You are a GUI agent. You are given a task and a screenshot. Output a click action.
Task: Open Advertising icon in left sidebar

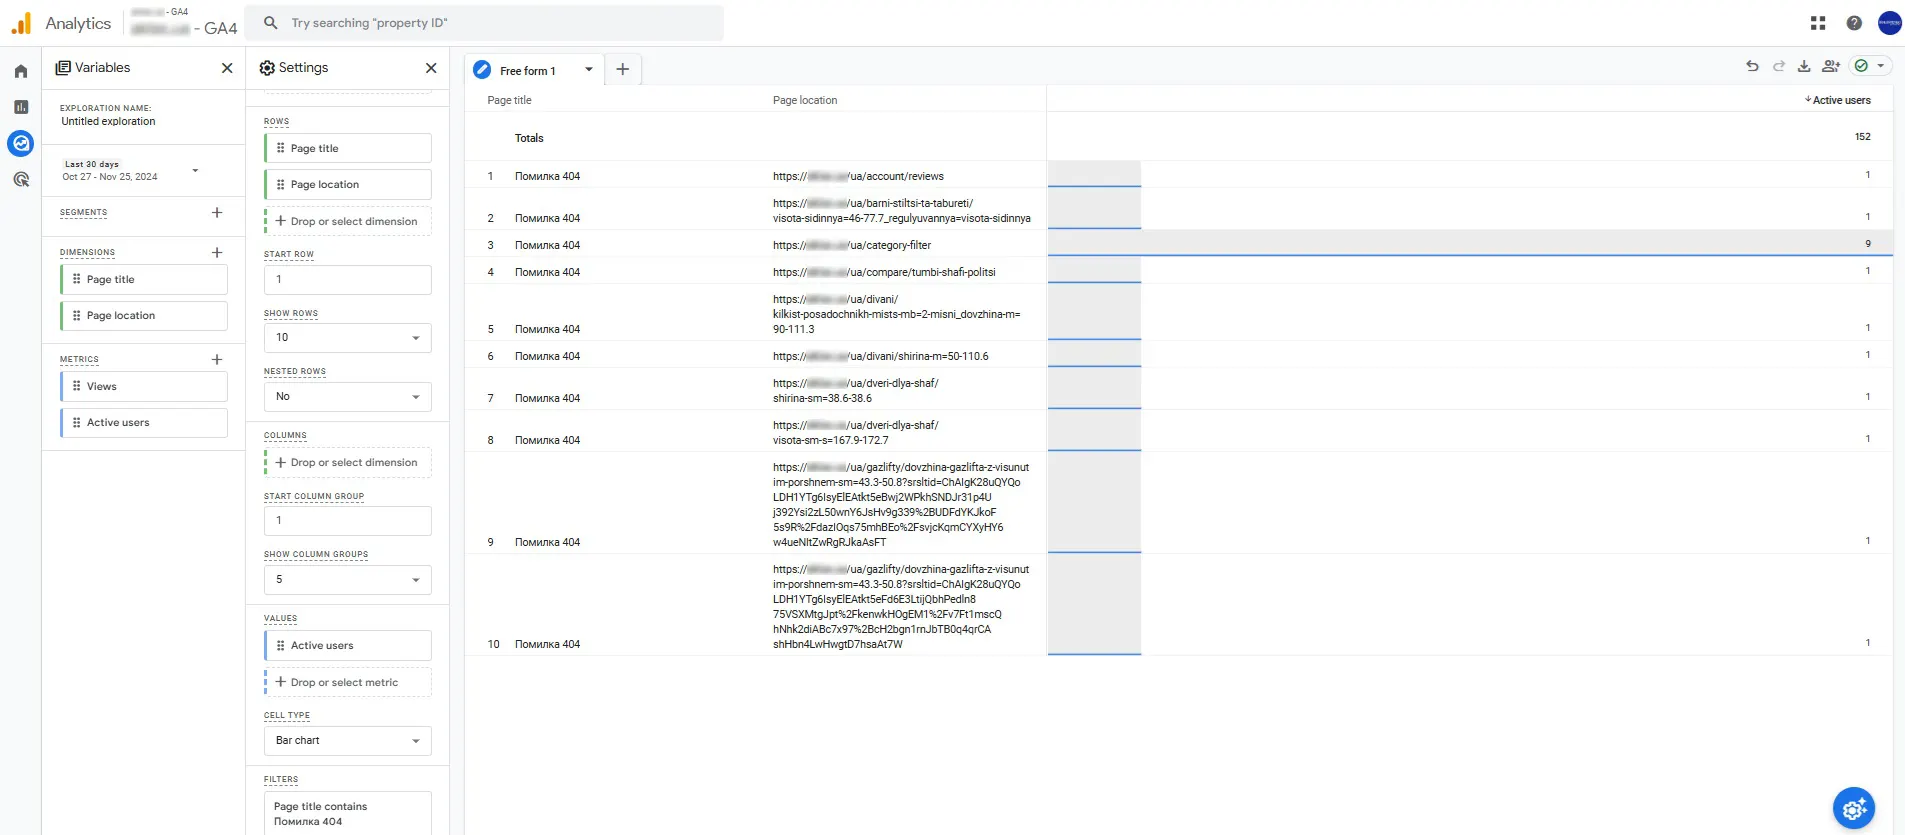click(x=20, y=180)
